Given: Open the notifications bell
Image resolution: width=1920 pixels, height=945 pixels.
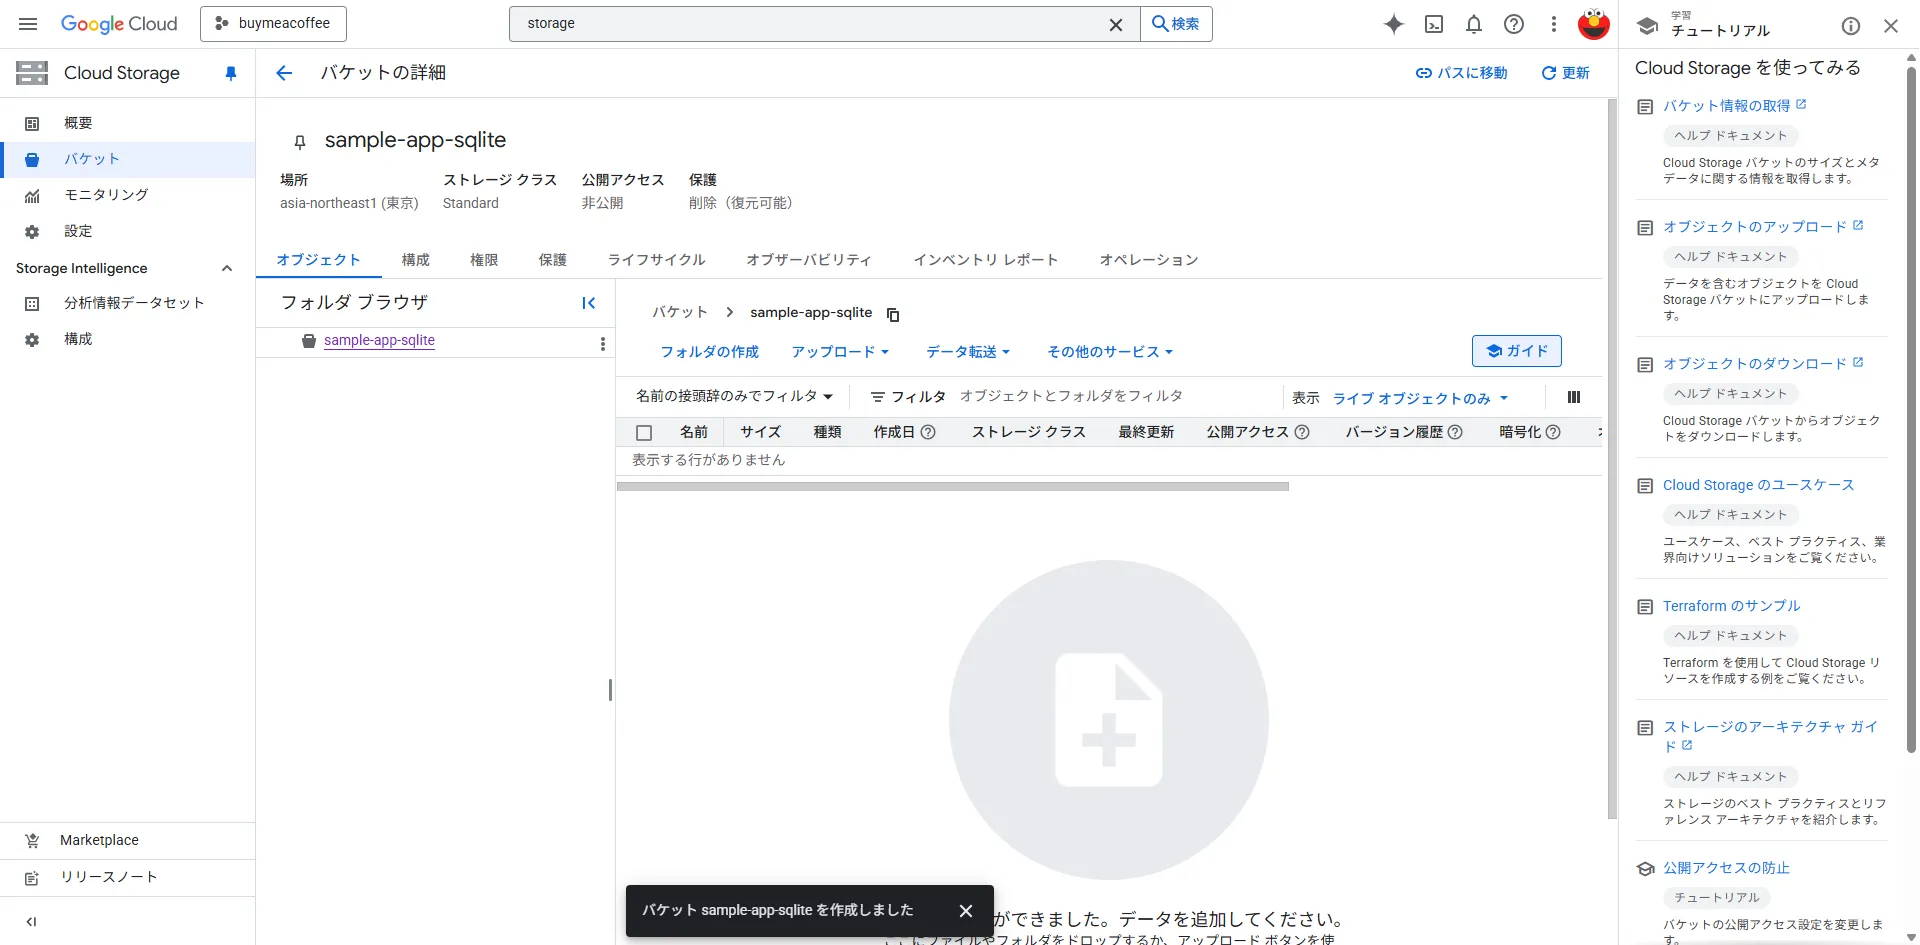Looking at the screenshot, I should (1474, 24).
